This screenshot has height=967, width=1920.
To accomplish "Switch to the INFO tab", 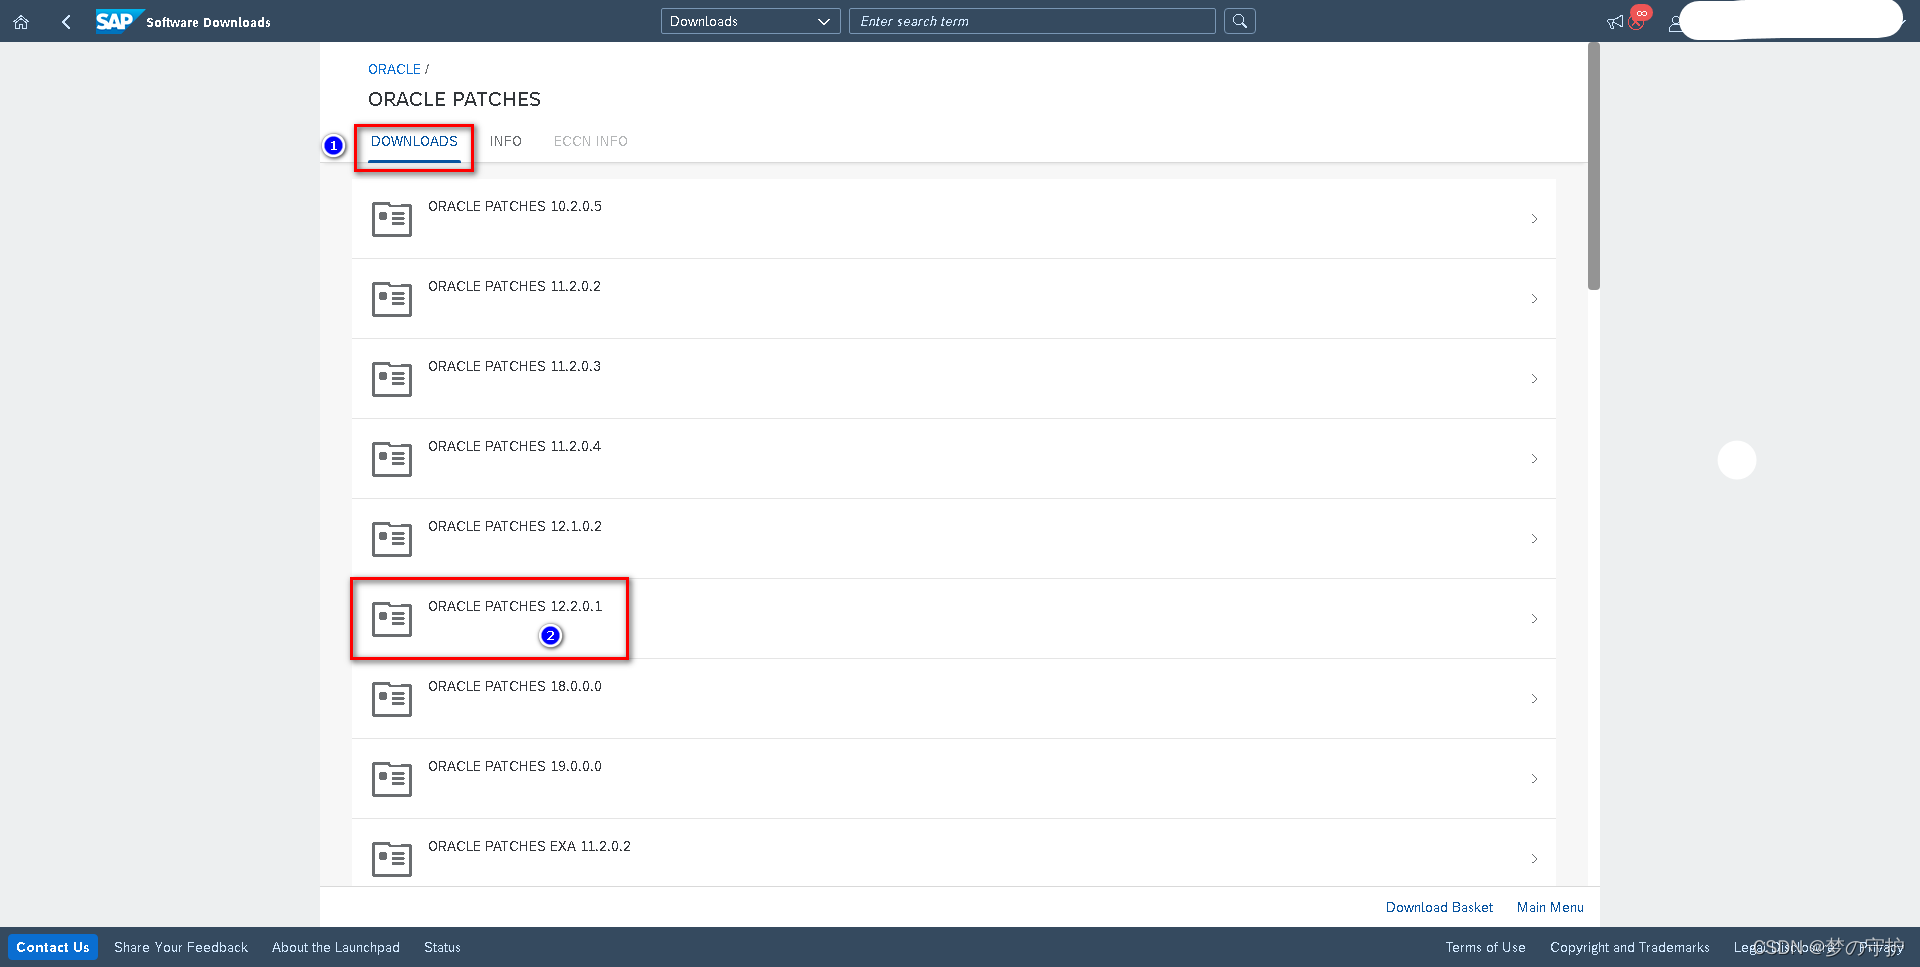I will coord(505,142).
